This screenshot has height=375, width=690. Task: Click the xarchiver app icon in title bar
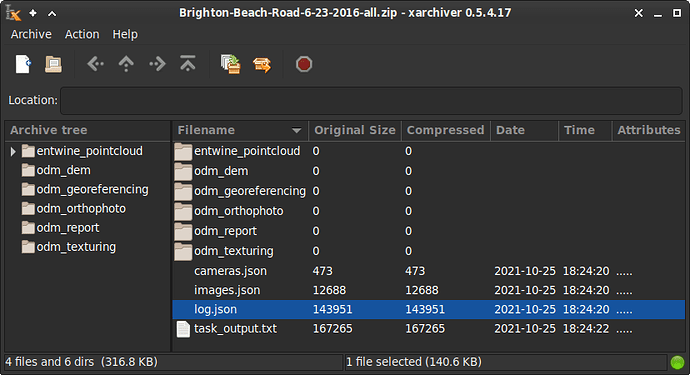point(13,14)
